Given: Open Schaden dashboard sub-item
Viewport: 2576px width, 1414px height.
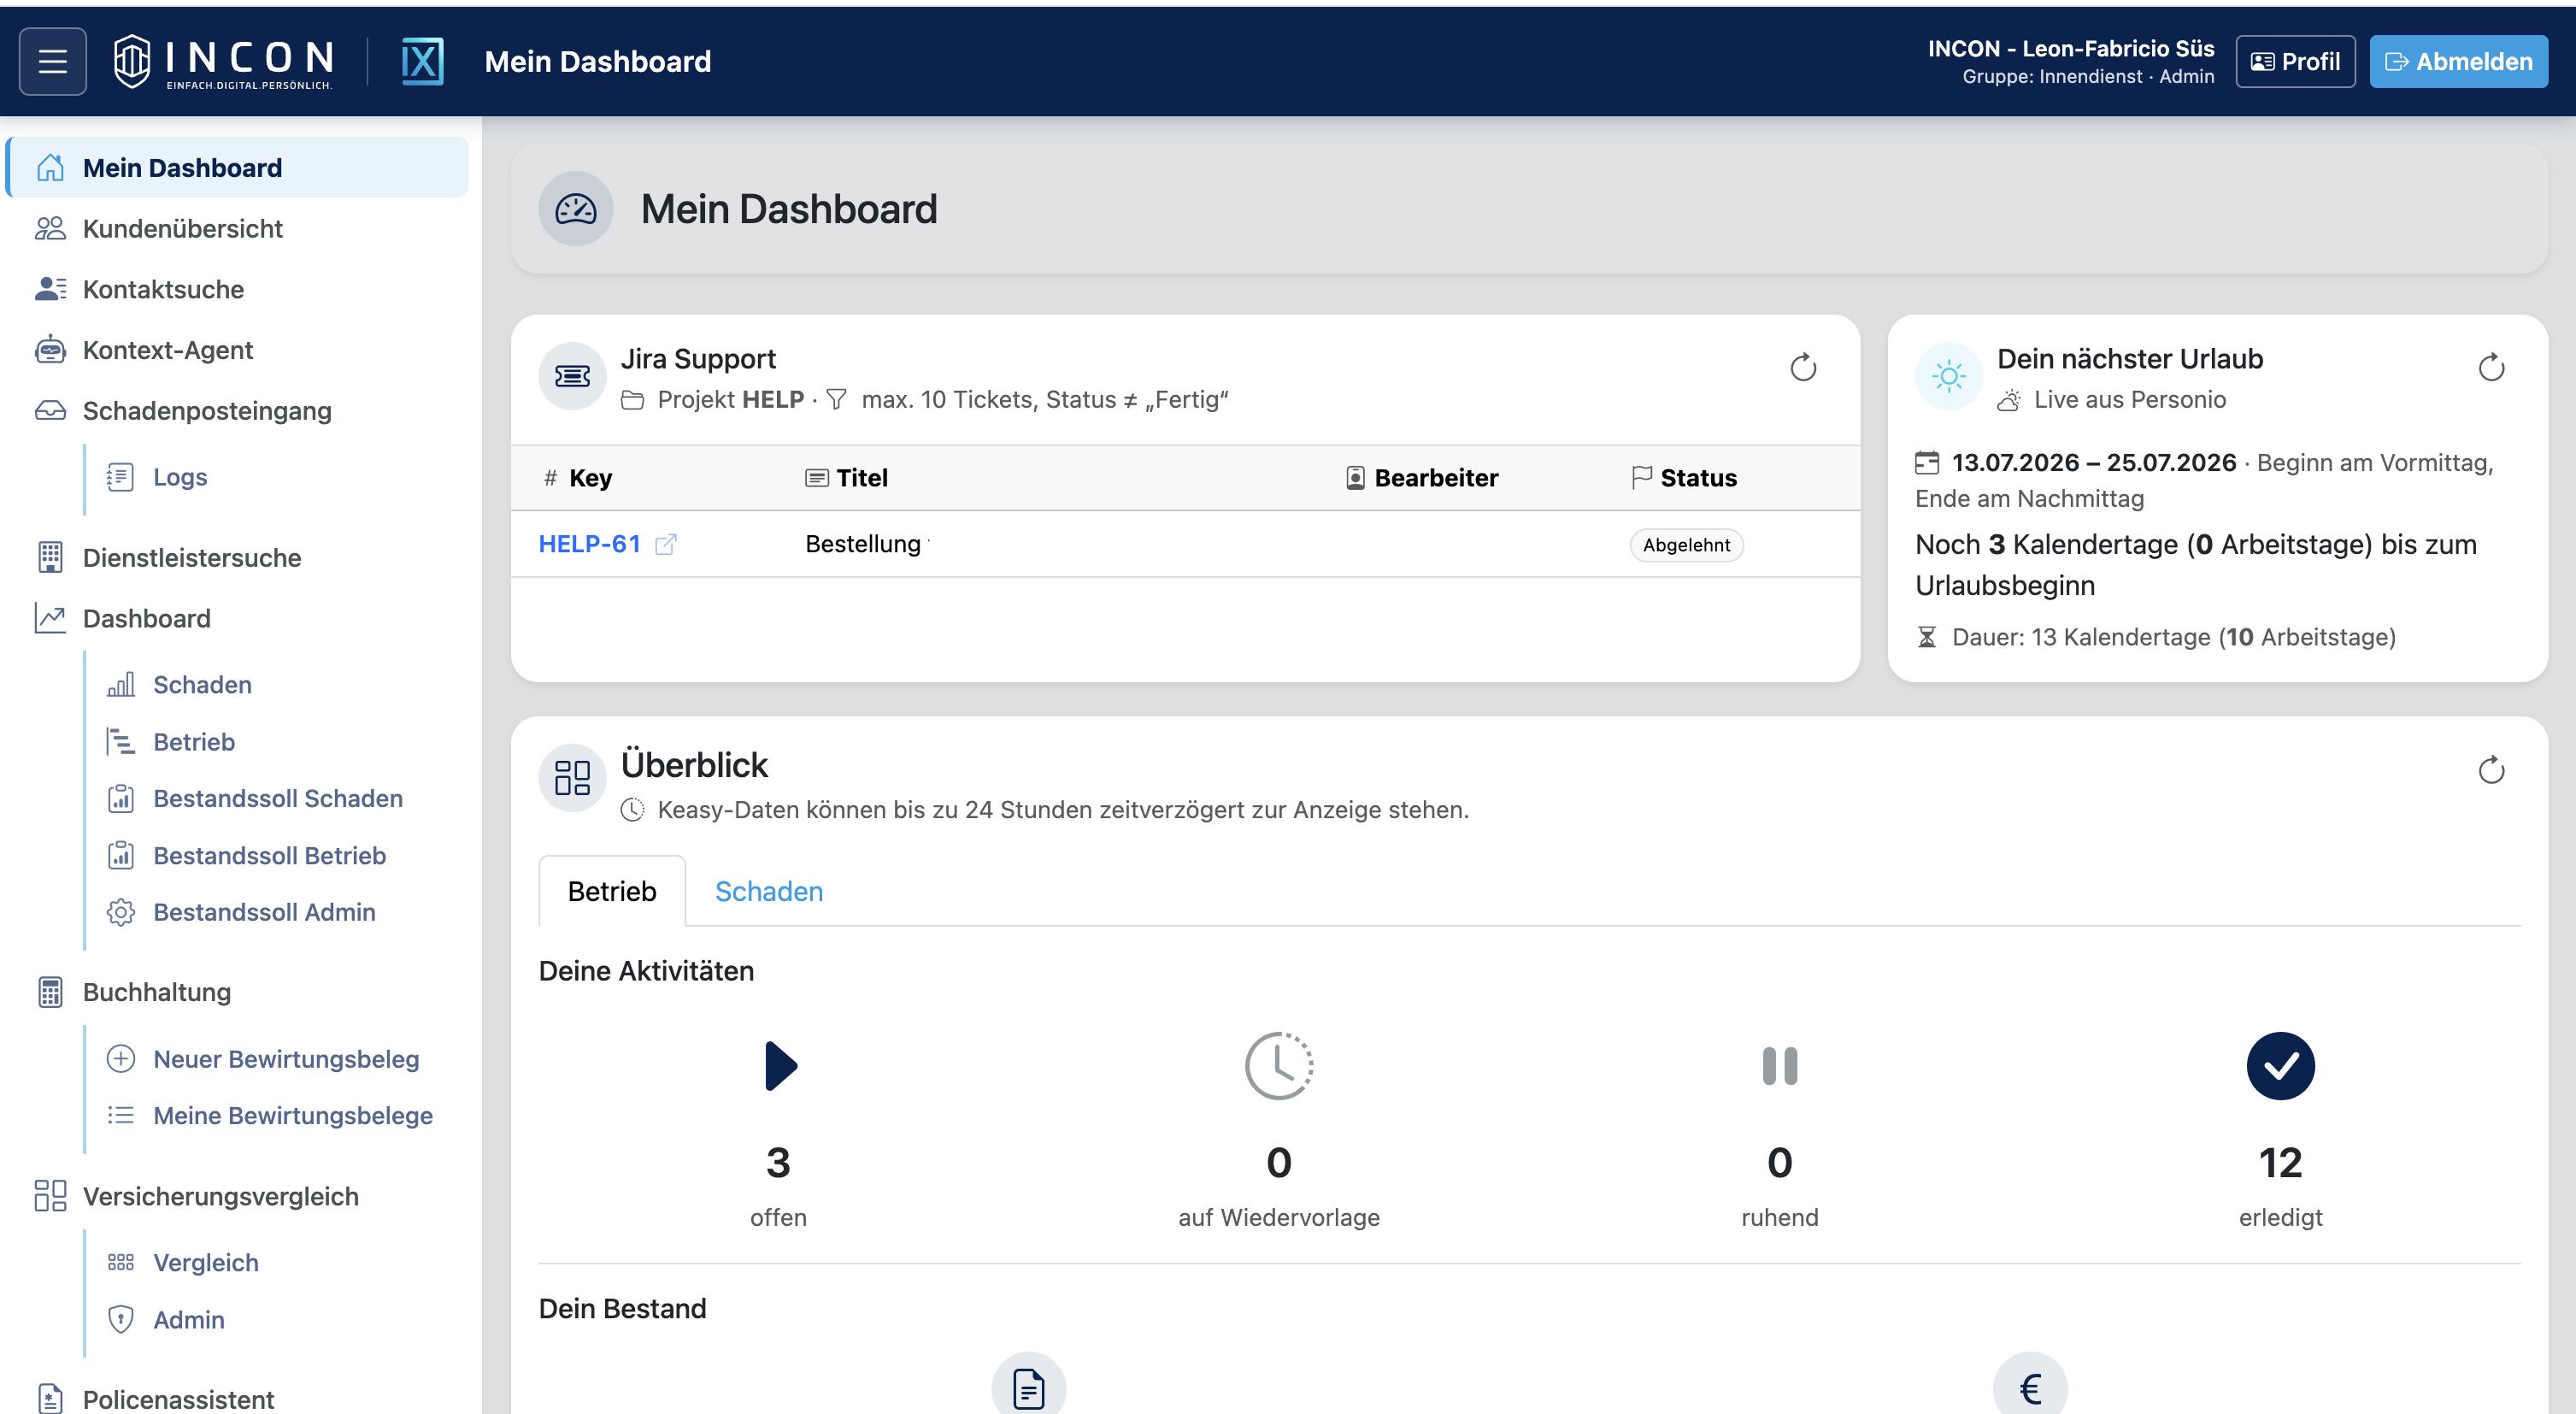Looking at the screenshot, I should pyautogui.click(x=202, y=685).
